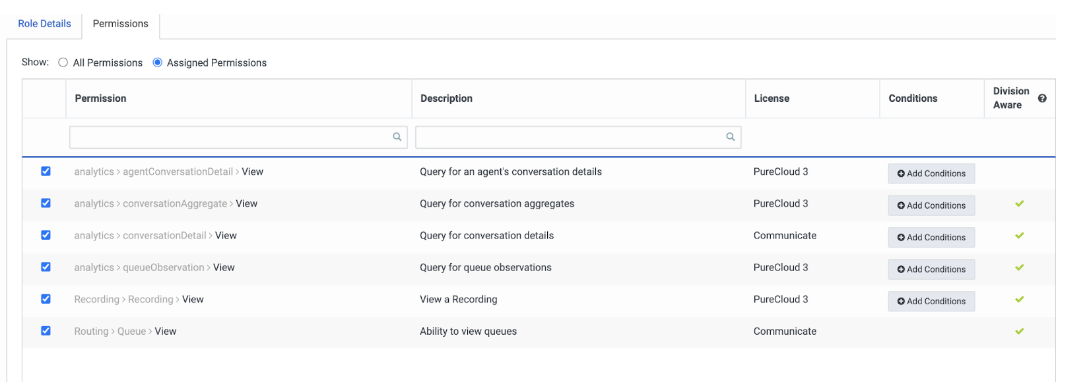Click Division Aware checkmark for queueObservation row
This screenshot has height=390, width=1068.
1020,267
